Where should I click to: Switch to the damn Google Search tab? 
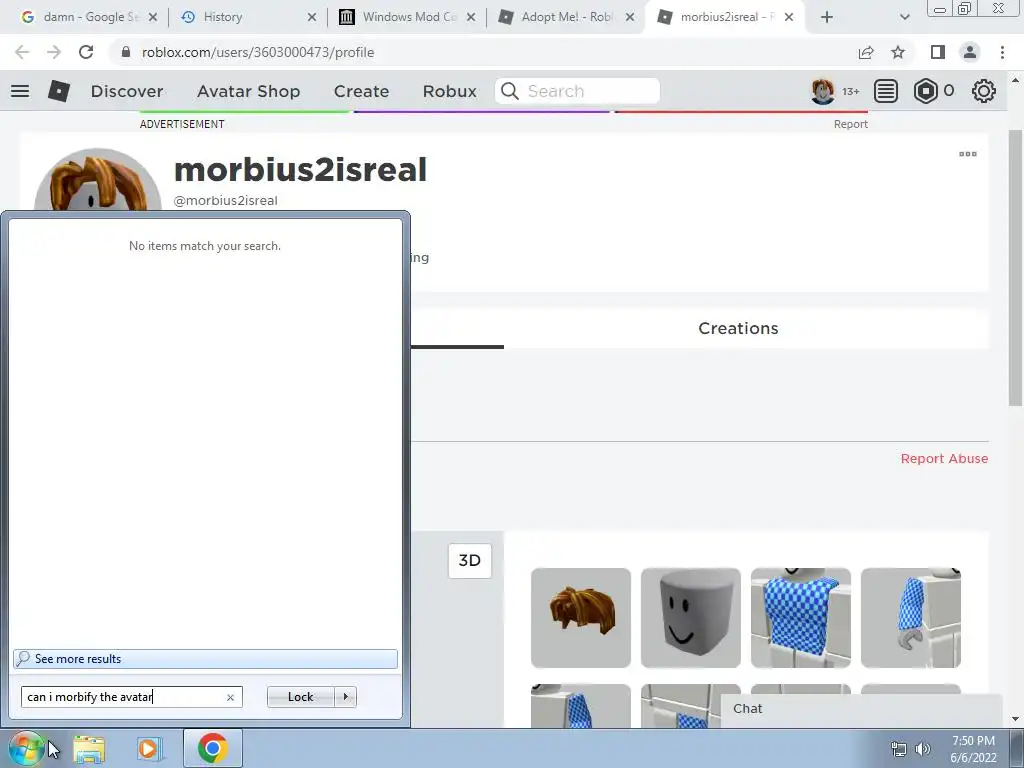pos(89,17)
